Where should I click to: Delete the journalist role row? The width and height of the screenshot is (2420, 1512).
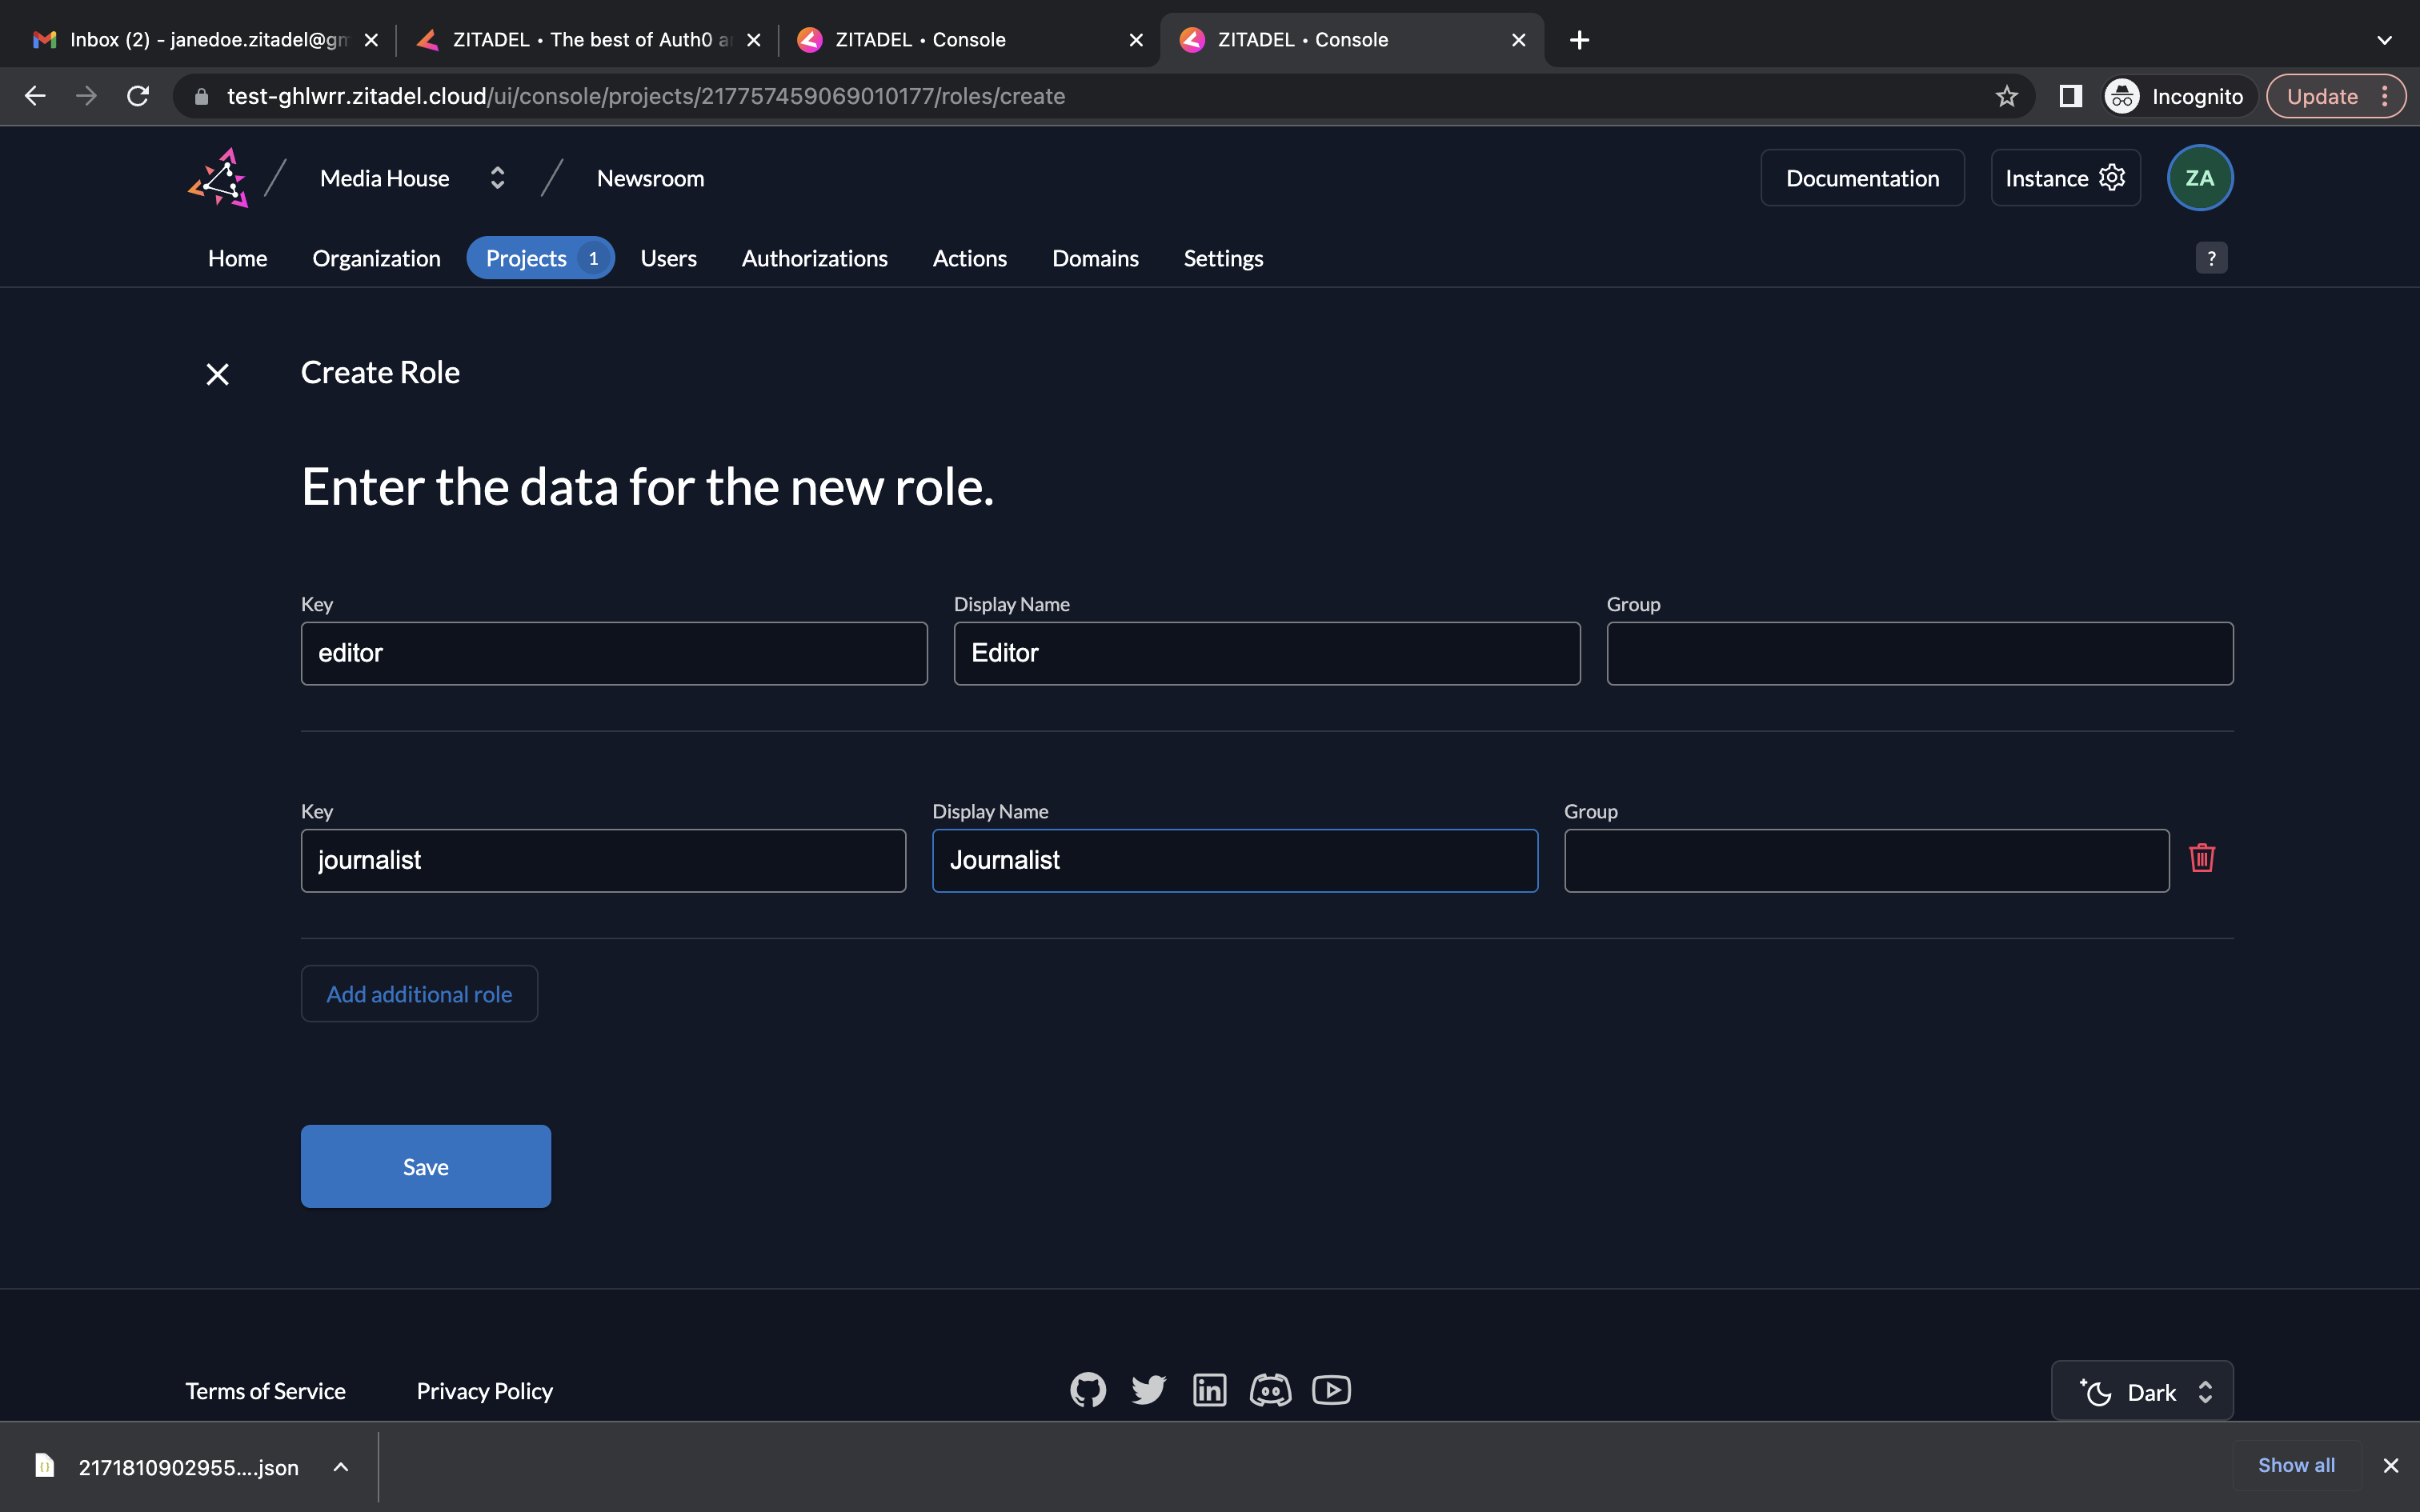coord(2201,858)
